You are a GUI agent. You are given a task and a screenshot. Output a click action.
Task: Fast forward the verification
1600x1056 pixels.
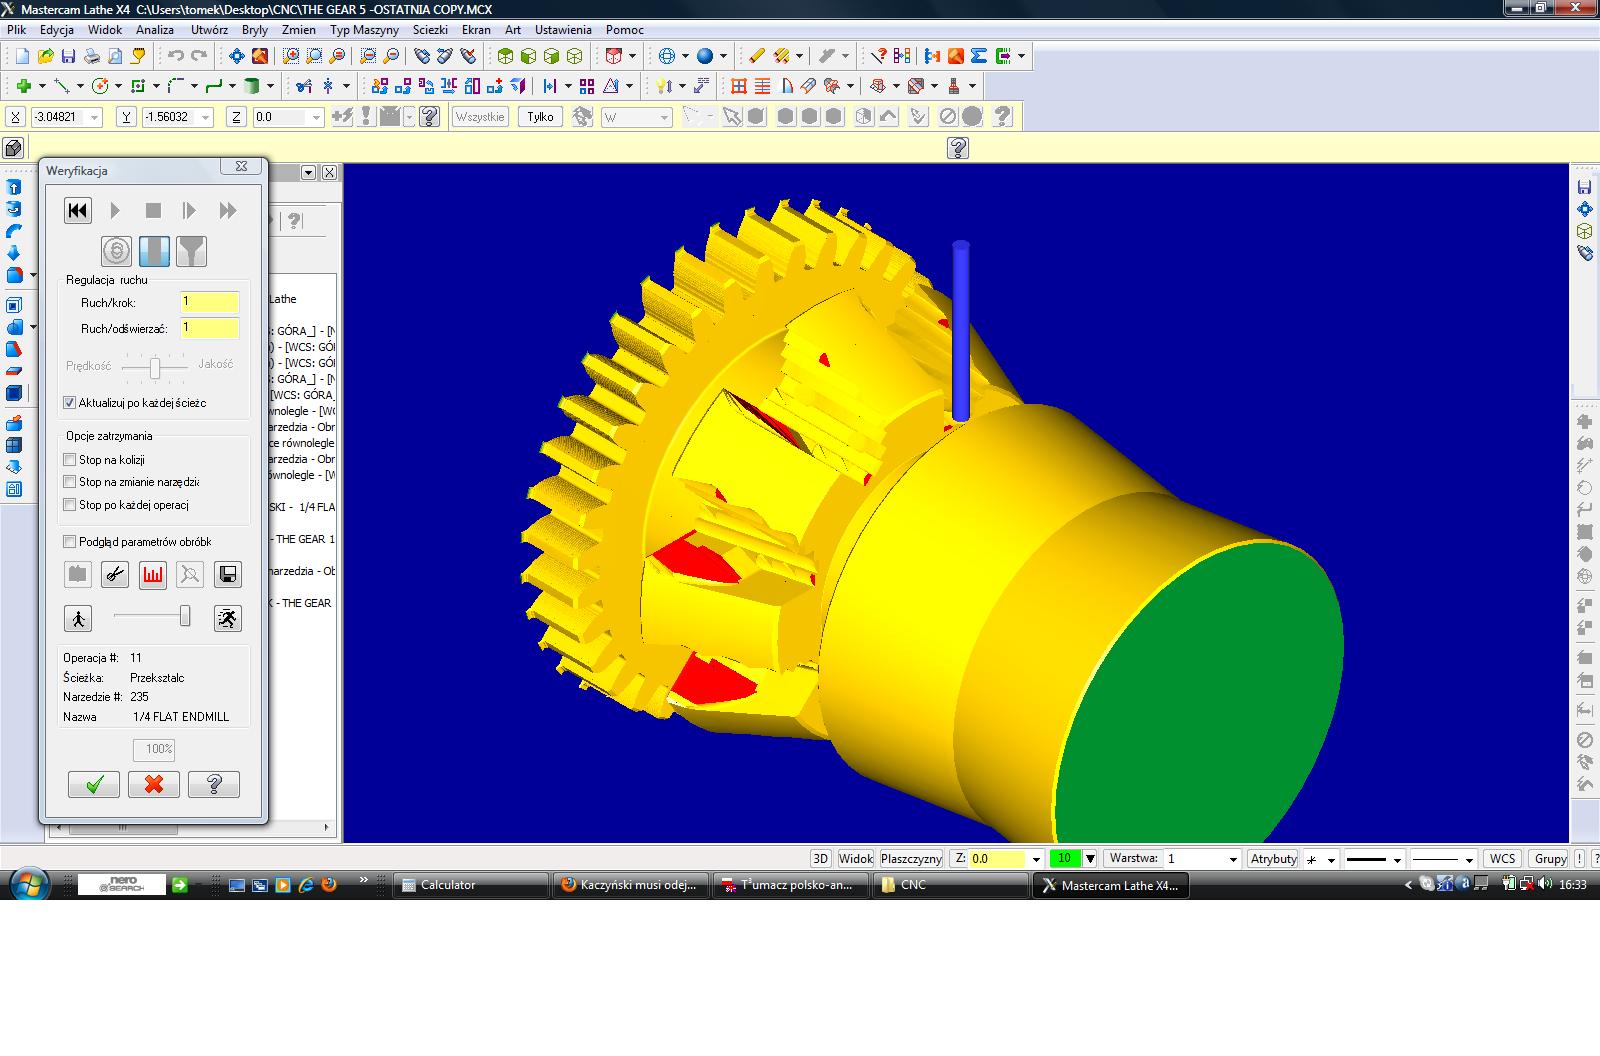[x=228, y=210]
